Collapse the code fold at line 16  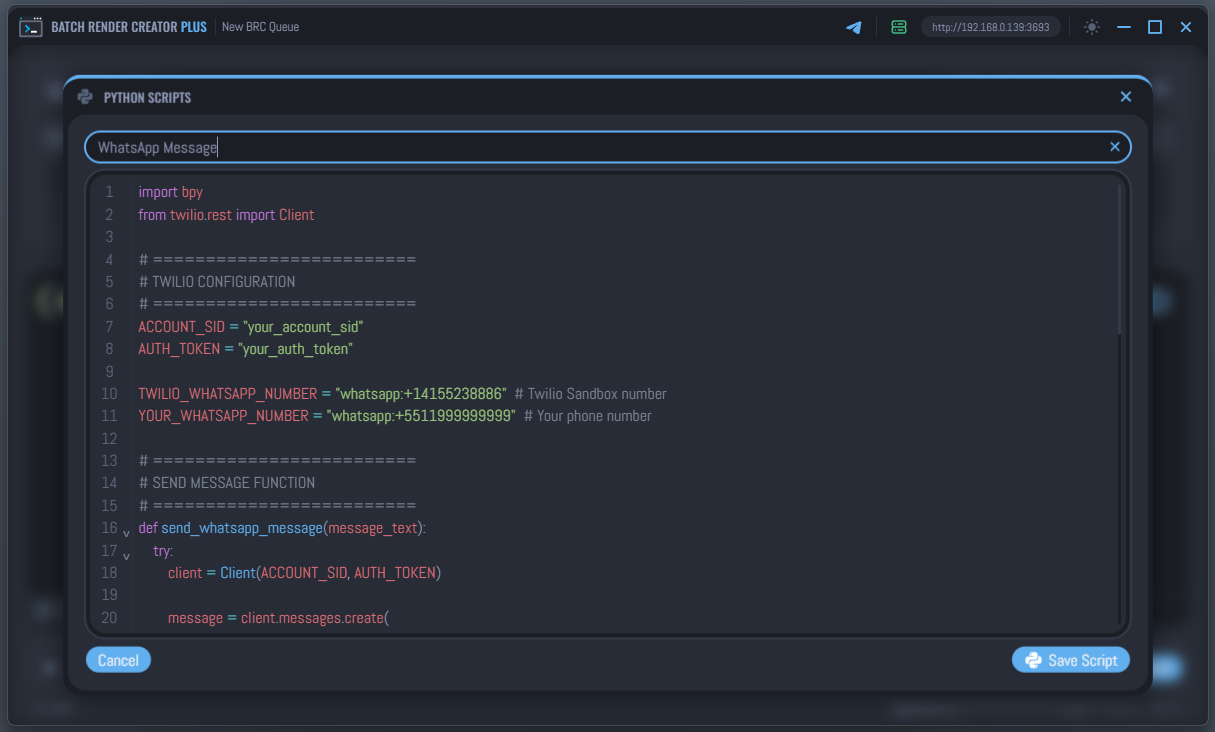126,533
